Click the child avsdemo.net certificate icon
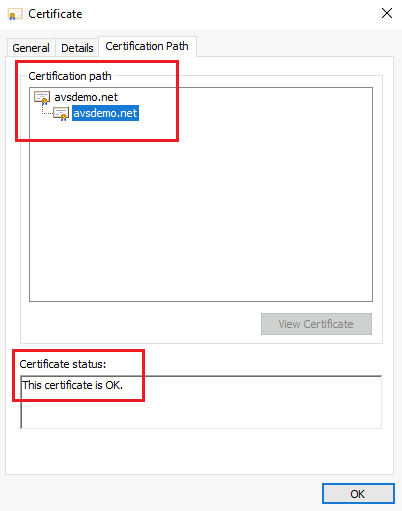 coord(61,114)
